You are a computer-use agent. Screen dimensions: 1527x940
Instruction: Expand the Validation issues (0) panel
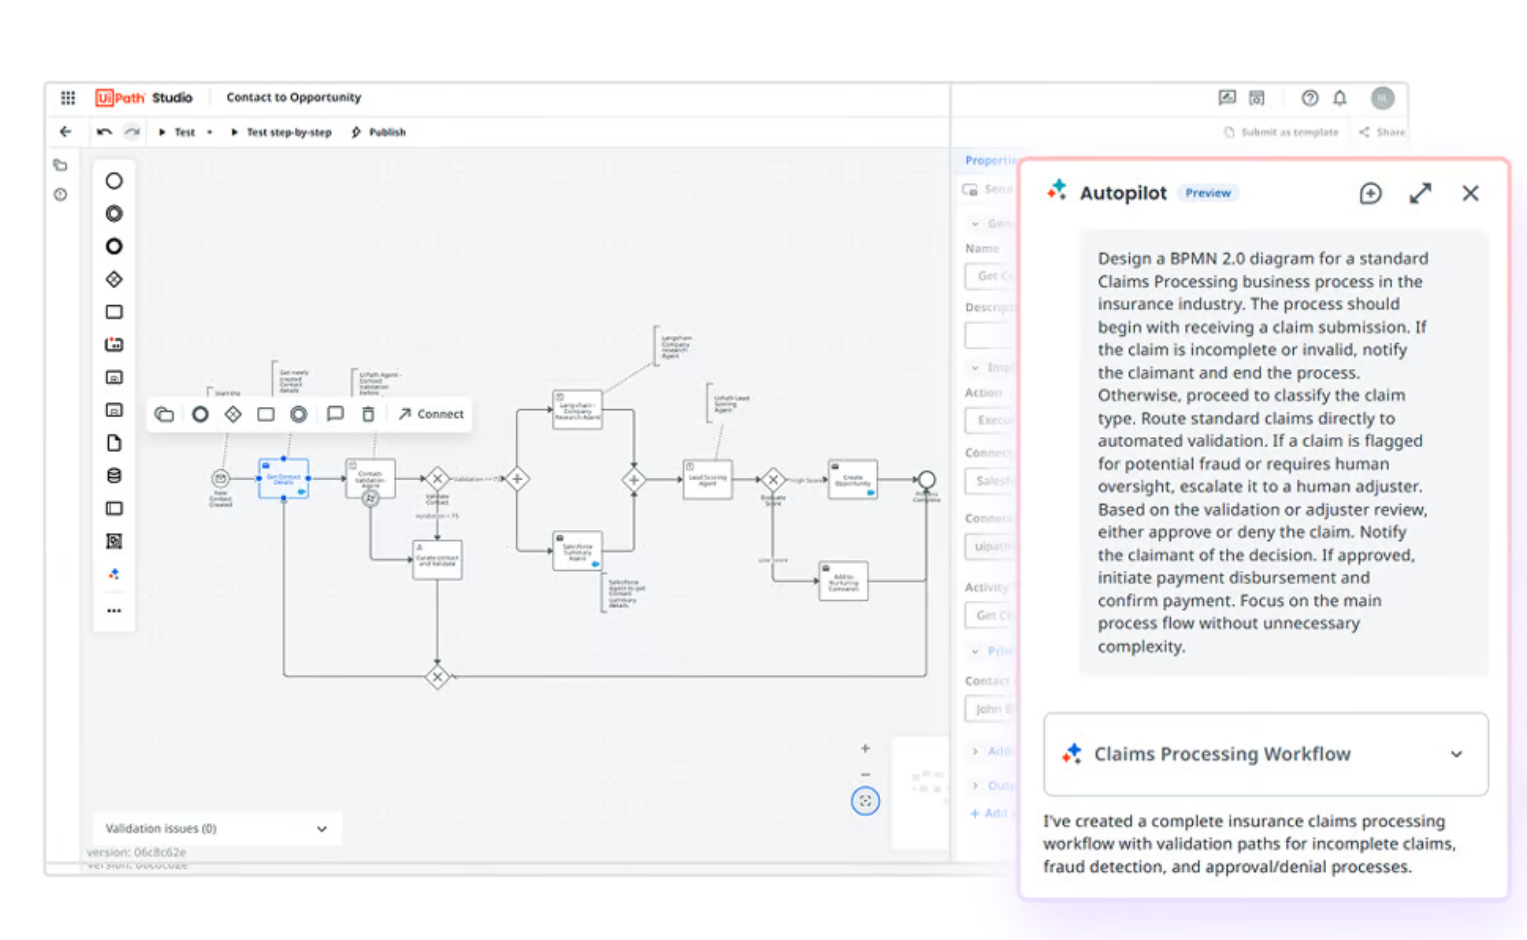(321, 829)
